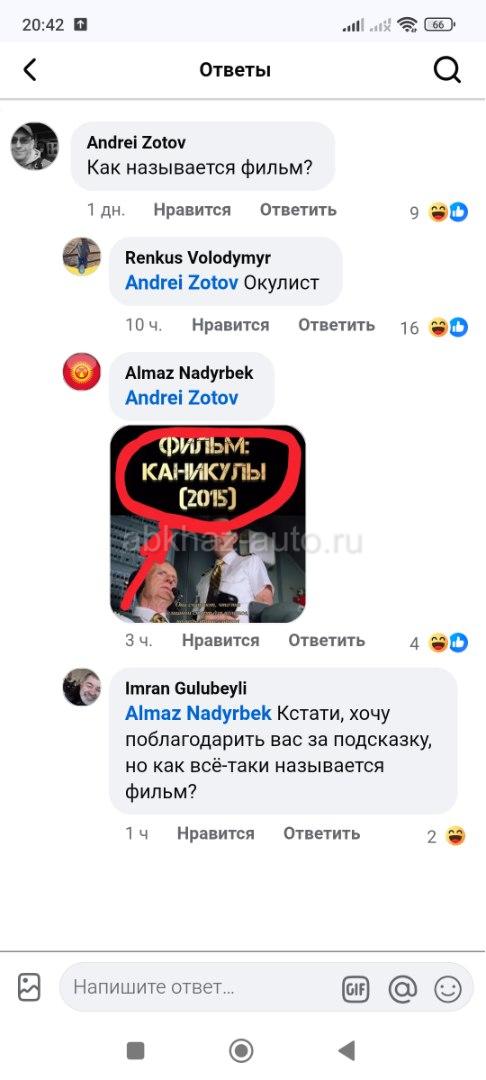
Task: Open Almaz Nadyrbek's flag avatar
Action: coord(82,372)
